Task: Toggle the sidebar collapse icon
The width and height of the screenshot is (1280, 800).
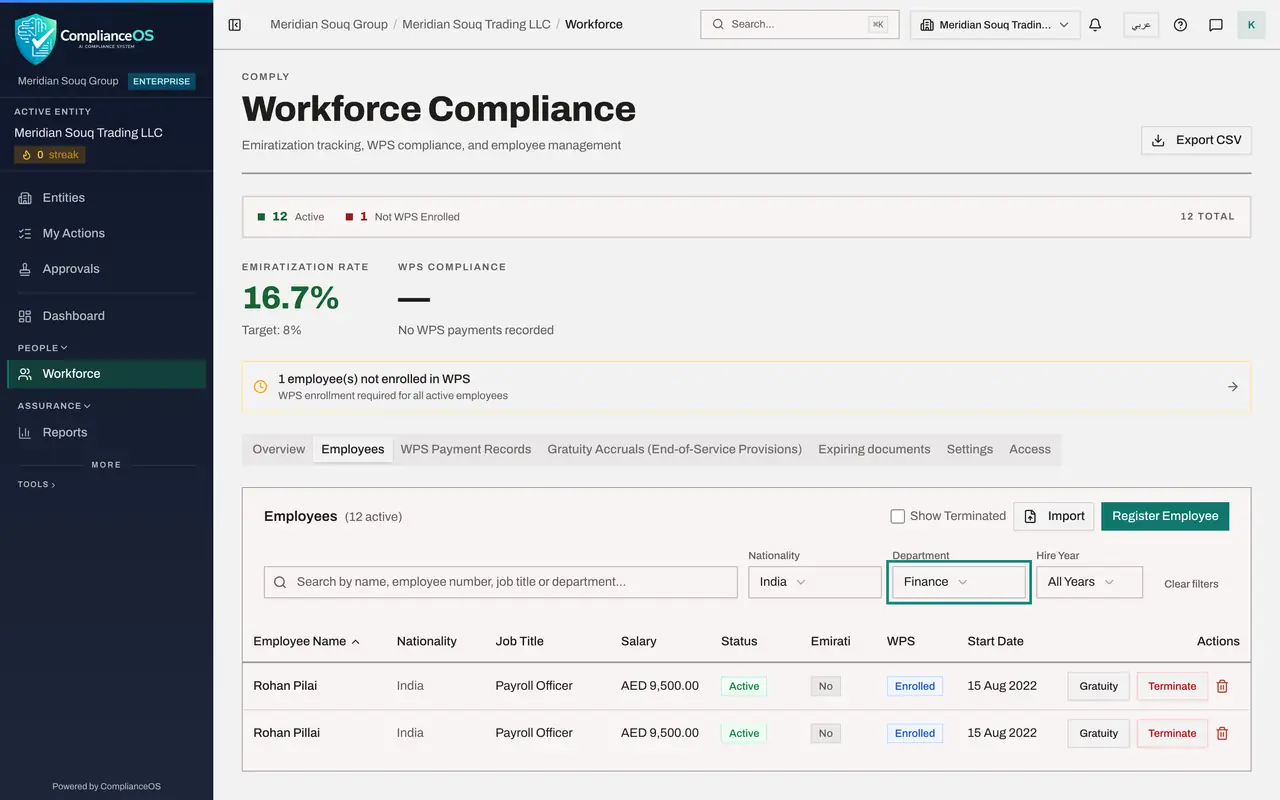Action: point(235,25)
